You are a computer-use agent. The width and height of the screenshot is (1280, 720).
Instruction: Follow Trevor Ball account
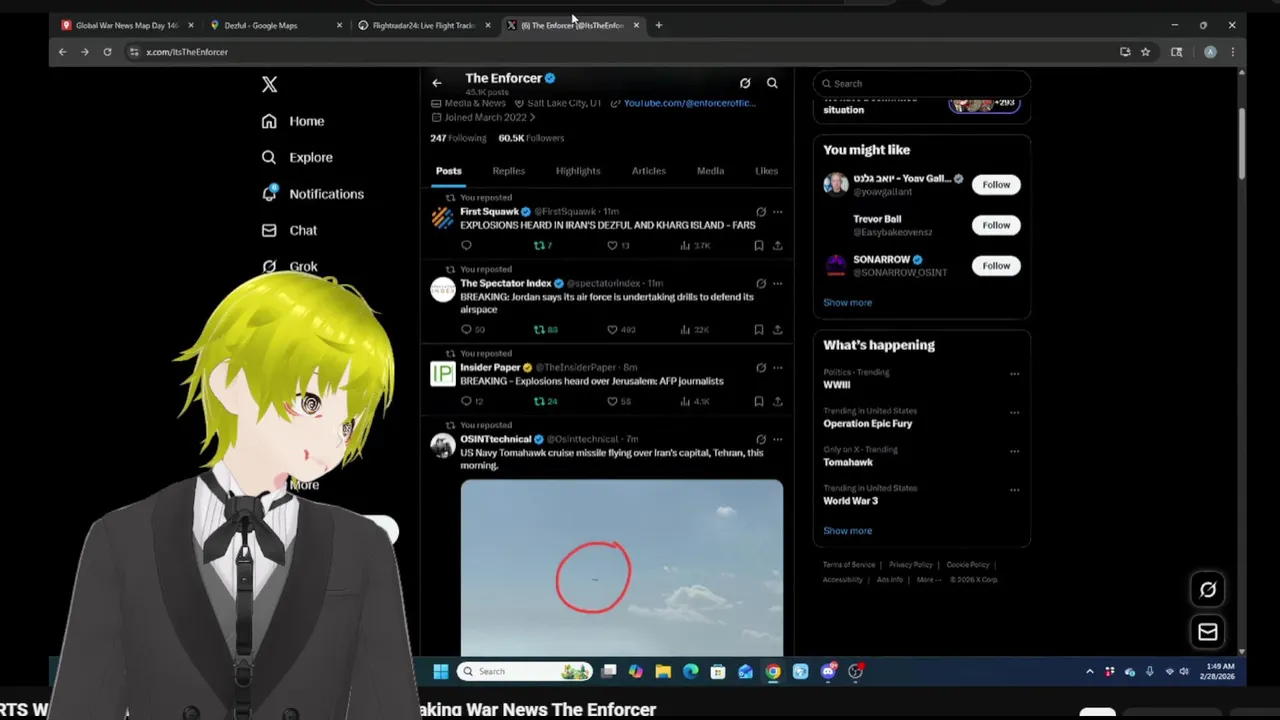pyautogui.click(x=996, y=225)
